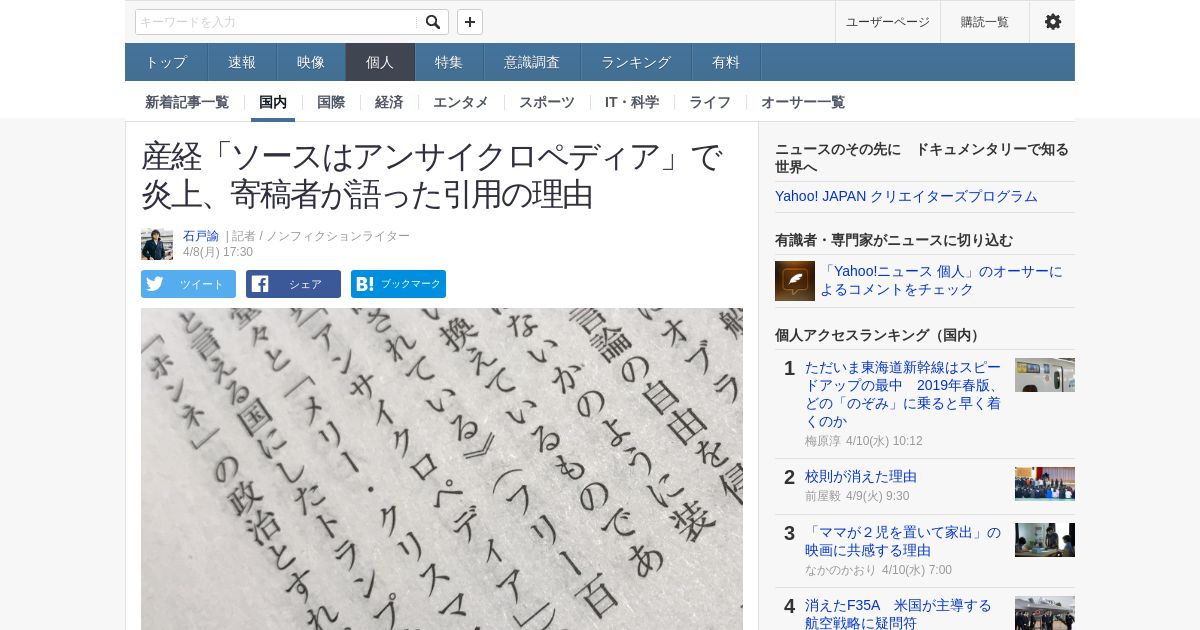Switch to the 速報 tab

tap(242, 62)
